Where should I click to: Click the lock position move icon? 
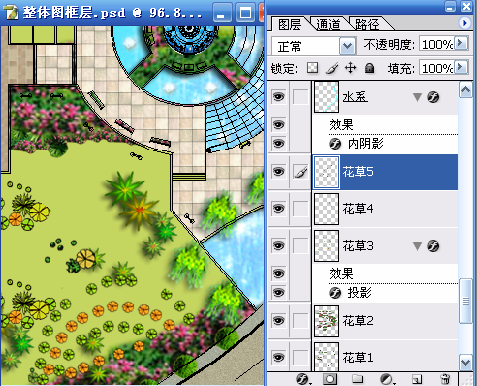[350, 68]
